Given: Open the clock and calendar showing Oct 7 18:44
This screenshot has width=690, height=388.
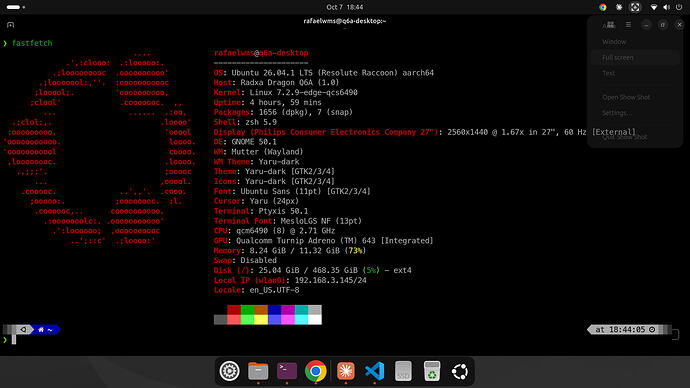Looking at the screenshot, I should tap(345, 7).
